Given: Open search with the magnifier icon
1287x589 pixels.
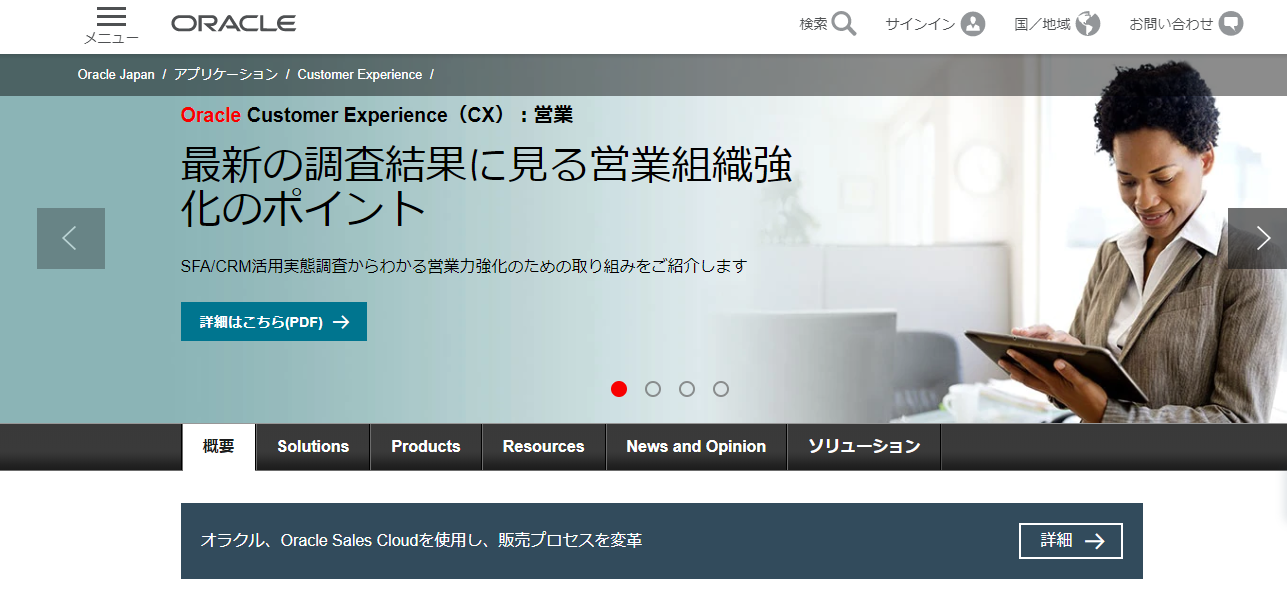Looking at the screenshot, I should coord(844,24).
